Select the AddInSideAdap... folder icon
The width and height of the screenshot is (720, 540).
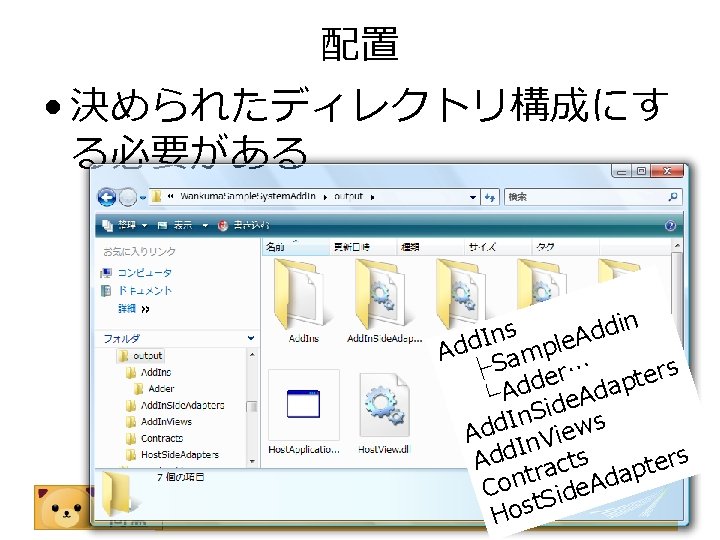pyautogui.click(x=384, y=294)
